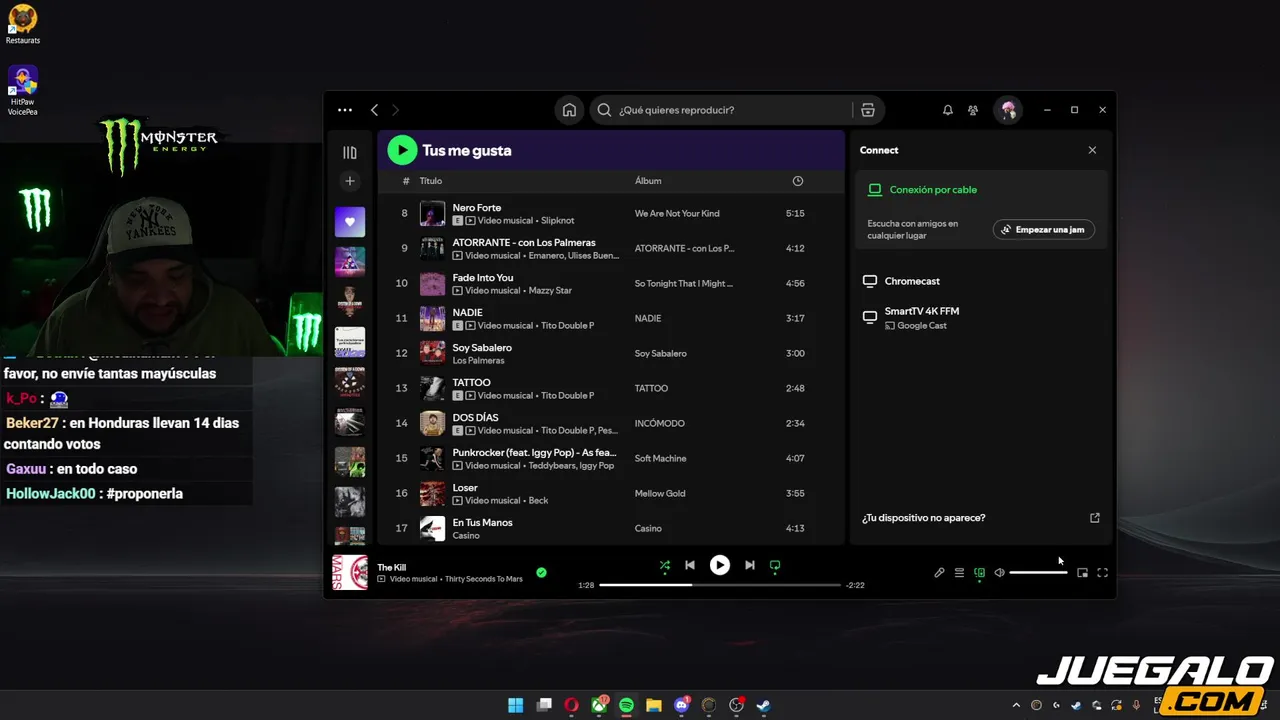Open the notifications bell
The image size is (1280, 720).
pyautogui.click(x=948, y=110)
